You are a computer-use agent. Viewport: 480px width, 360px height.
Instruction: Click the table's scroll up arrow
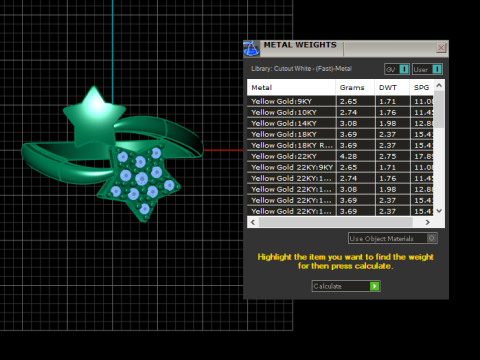click(439, 86)
